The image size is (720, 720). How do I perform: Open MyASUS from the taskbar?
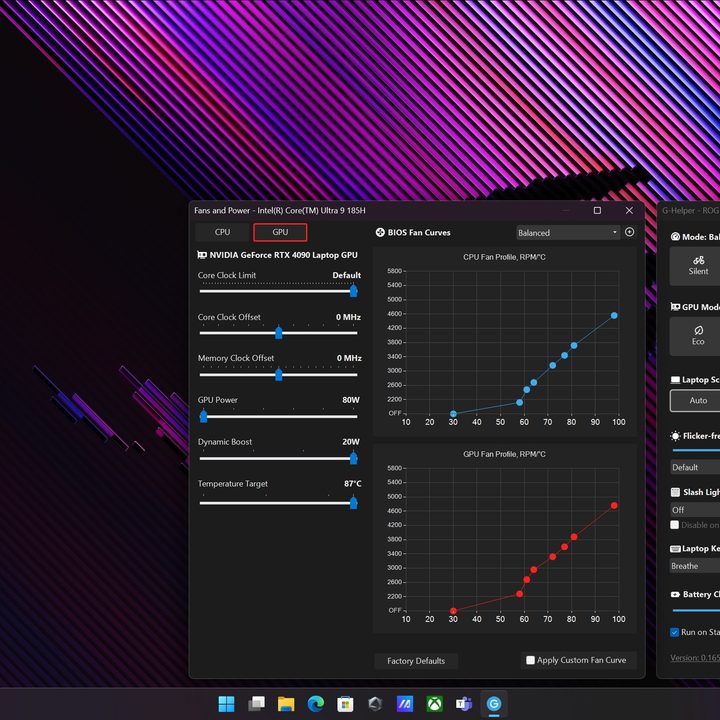click(x=405, y=703)
